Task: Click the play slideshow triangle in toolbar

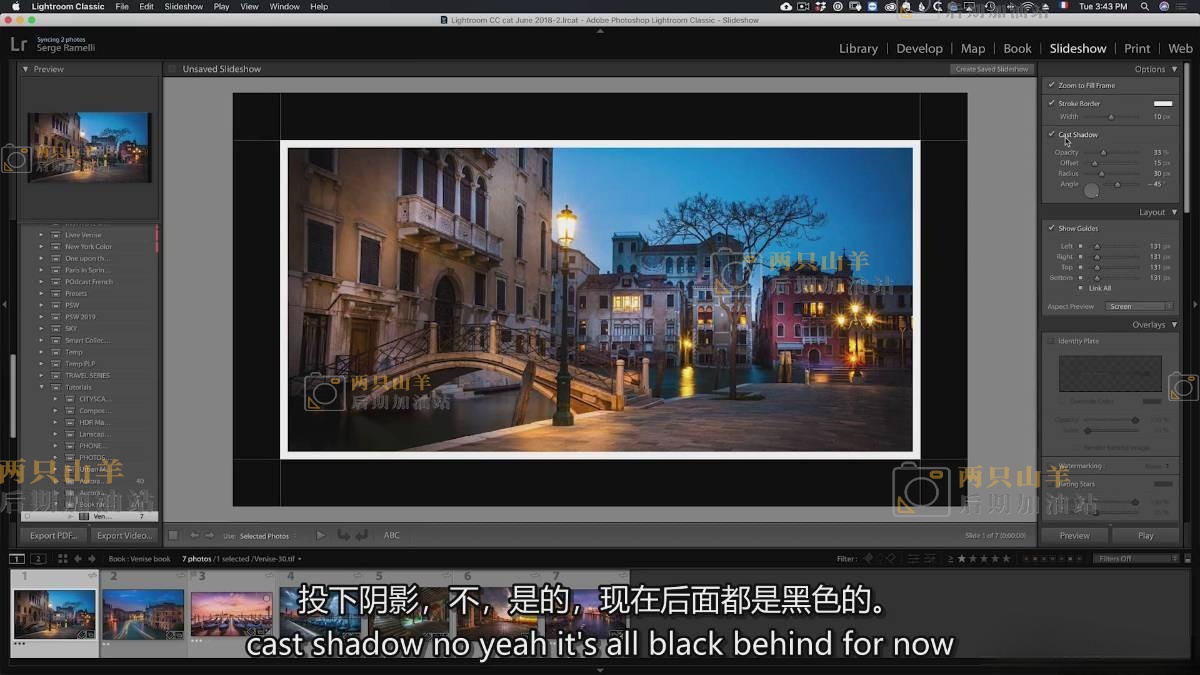Action: pos(320,535)
